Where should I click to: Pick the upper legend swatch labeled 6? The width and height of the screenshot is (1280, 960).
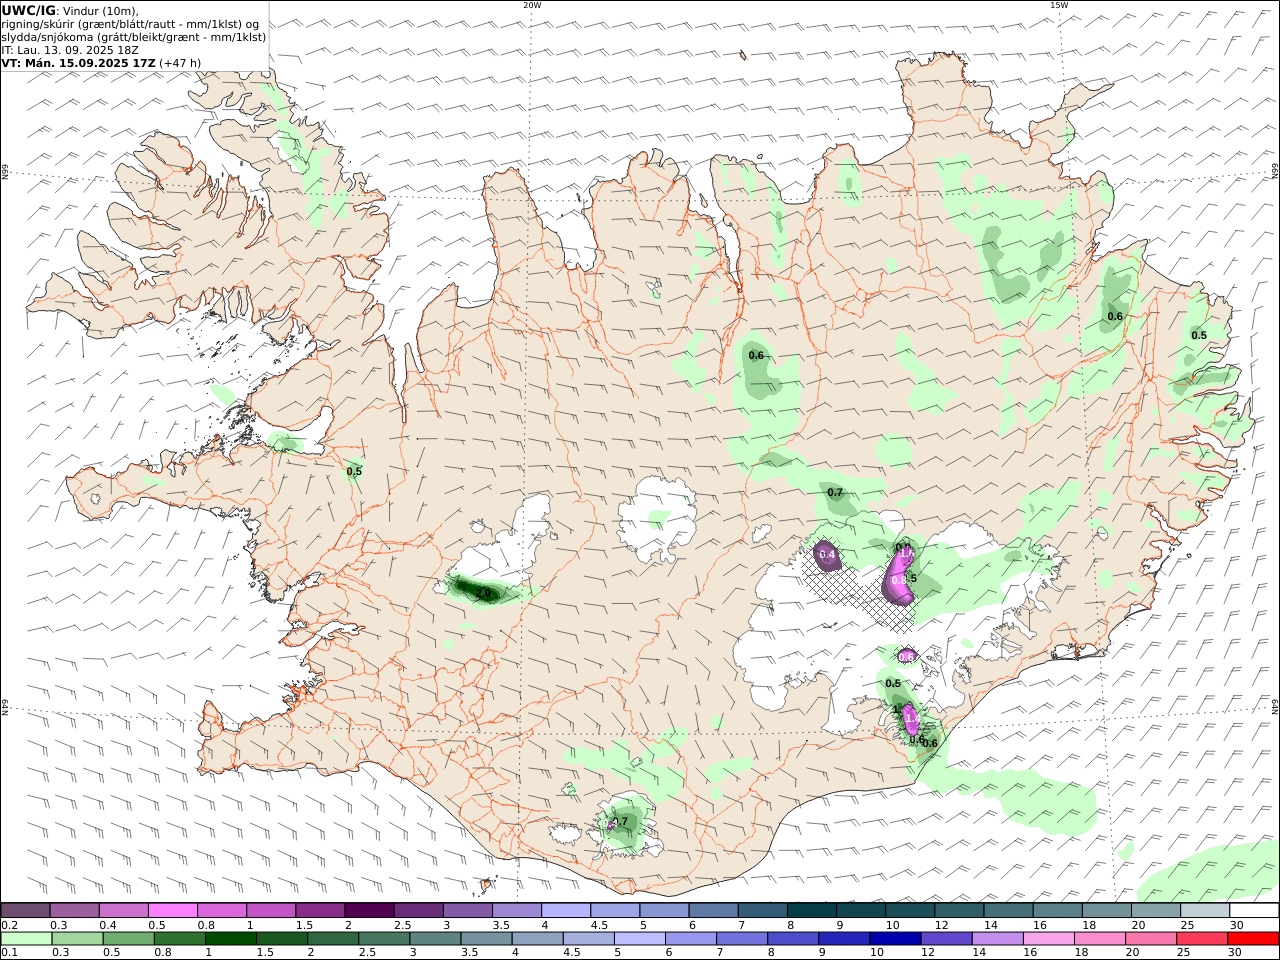(713, 910)
